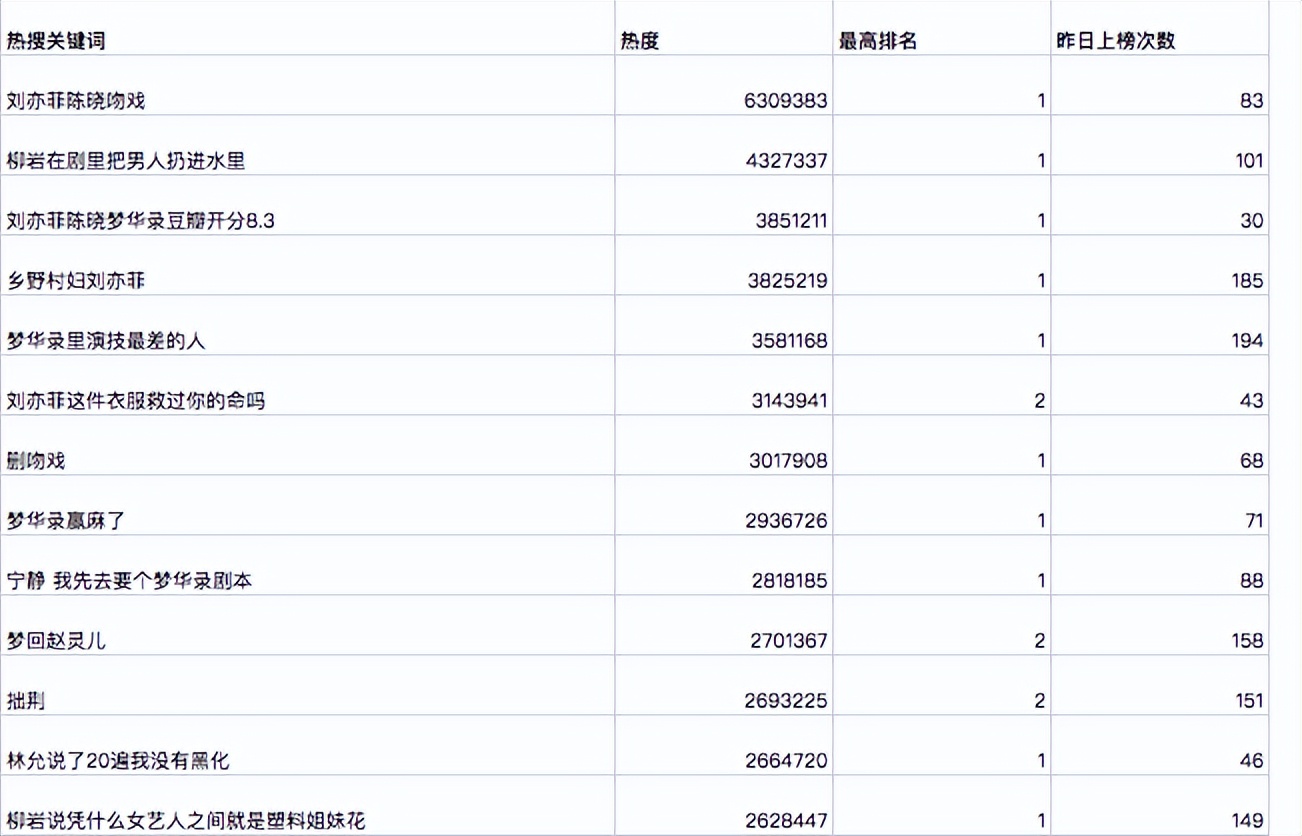The width and height of the screenshot is (1302, 836).
Task: Select the 最高排名 header cell
Action: tap(878, 41)
